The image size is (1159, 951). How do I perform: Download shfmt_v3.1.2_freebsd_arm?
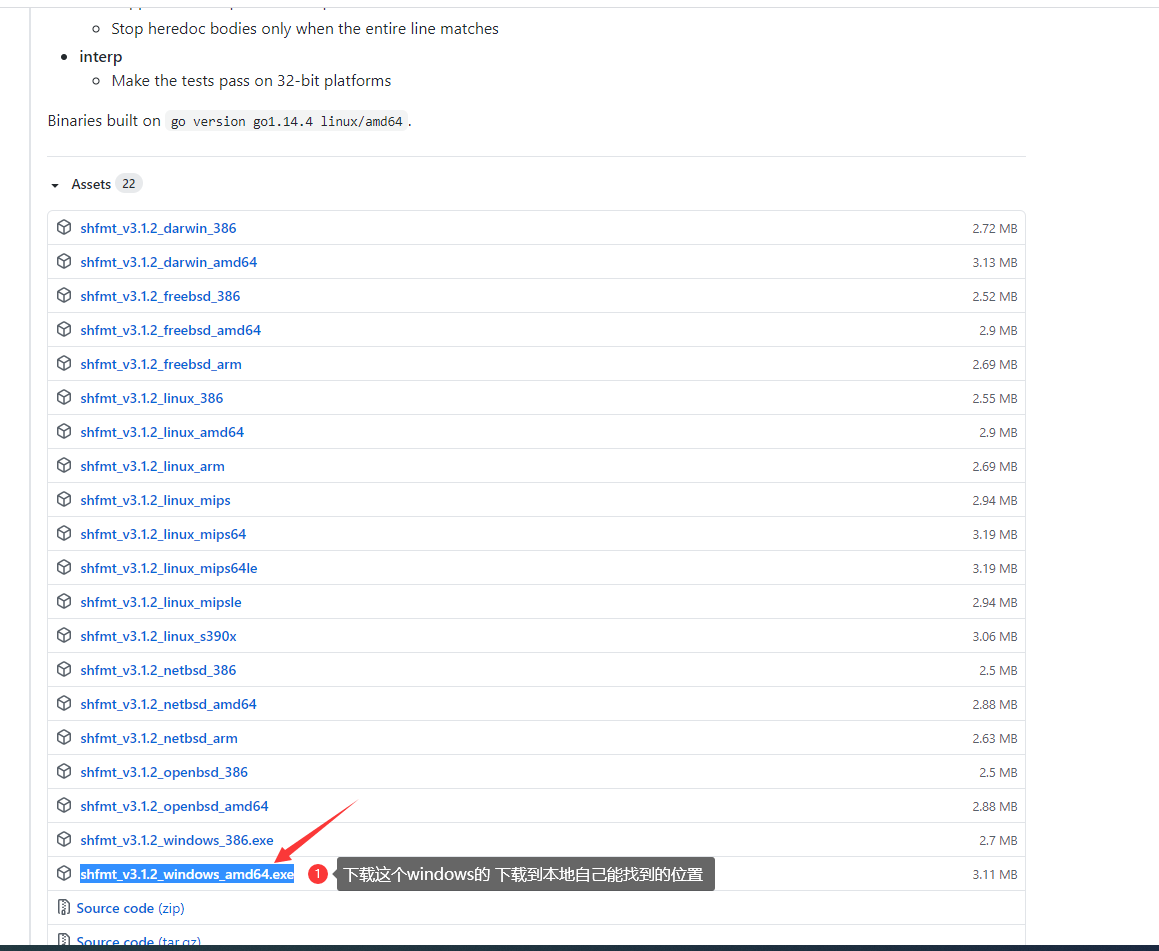coord(161,364)
